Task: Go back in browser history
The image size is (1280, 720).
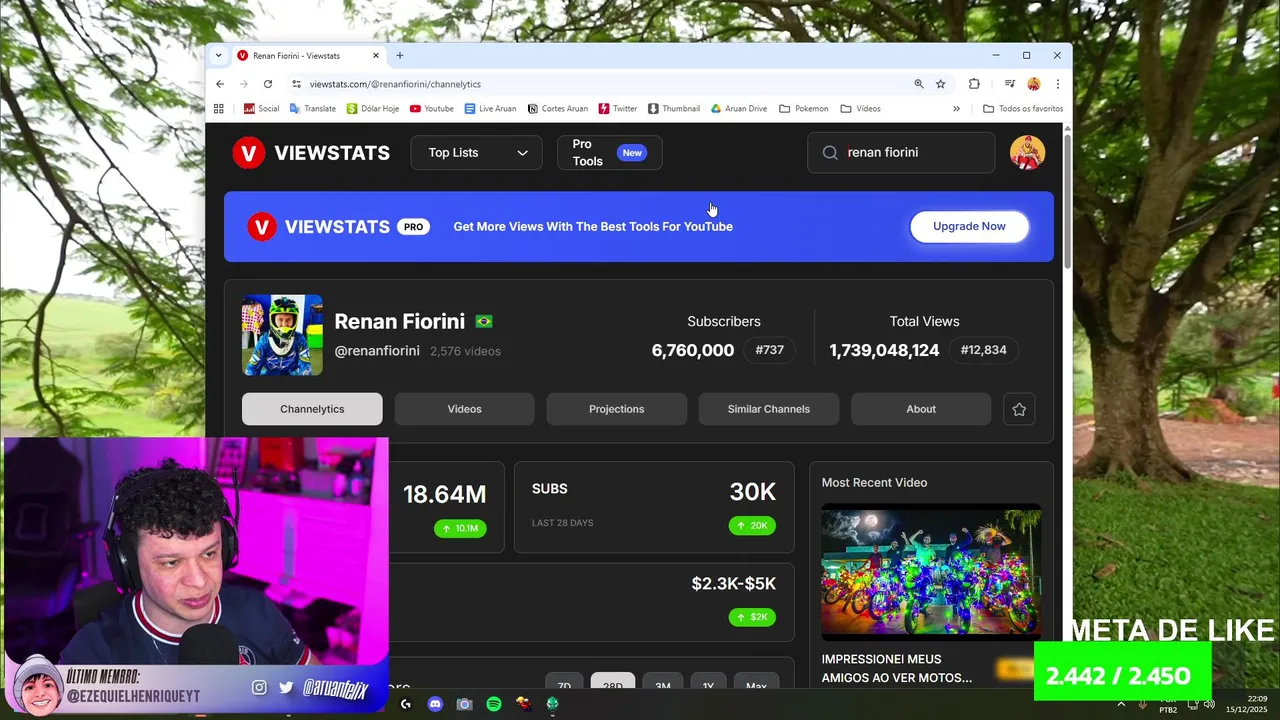Action: coord(220,84)
